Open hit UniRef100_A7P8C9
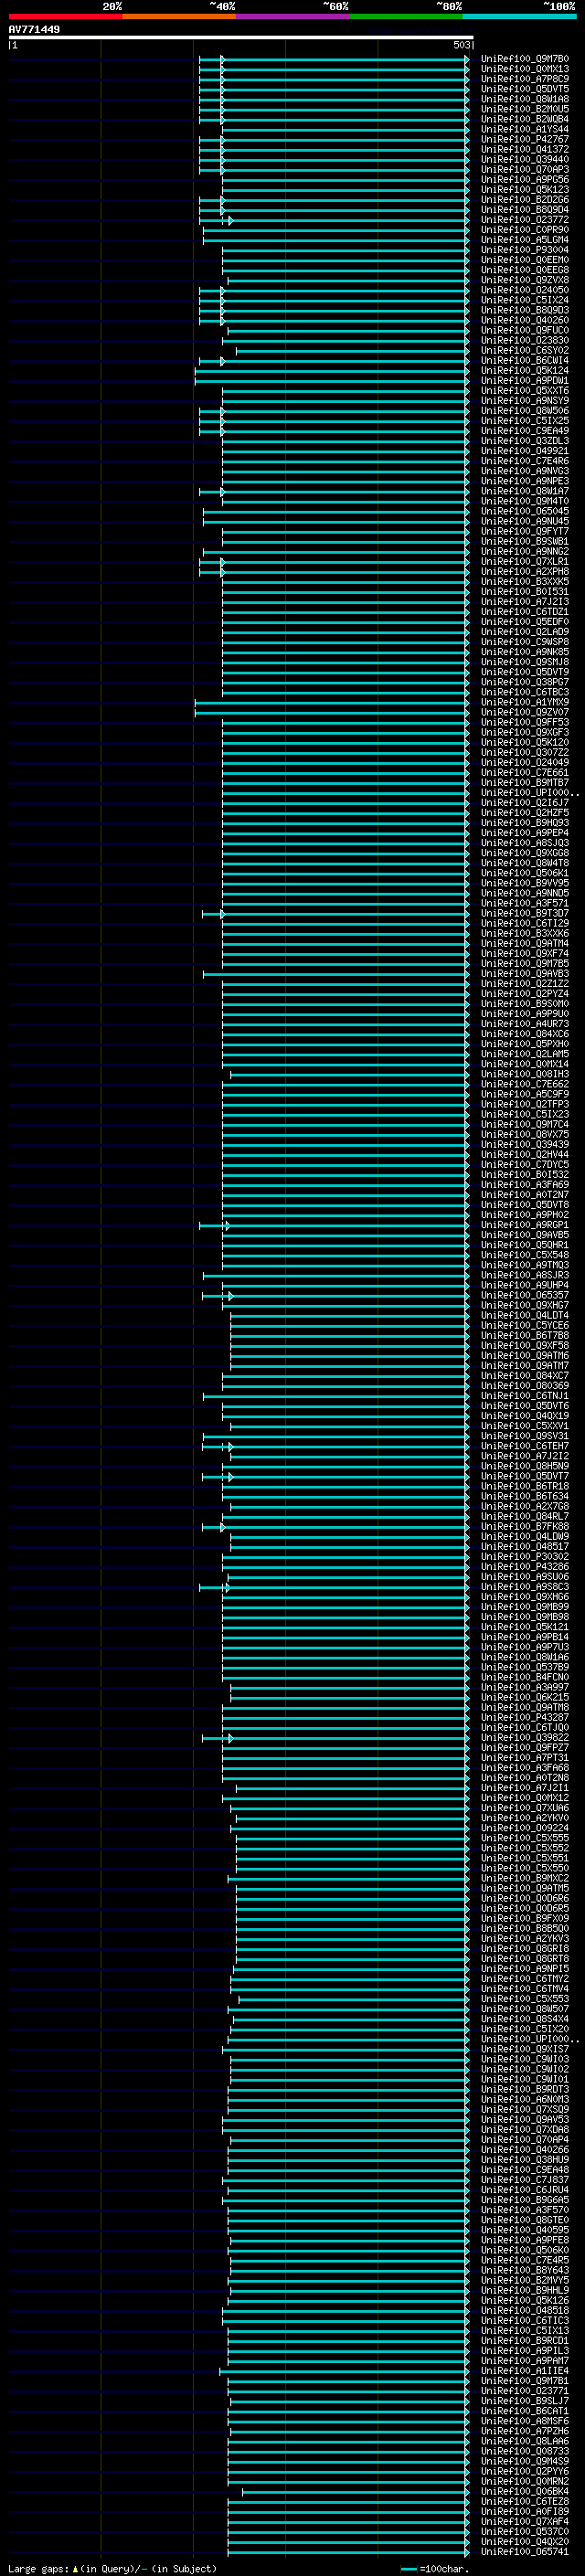 coord(524,79)
